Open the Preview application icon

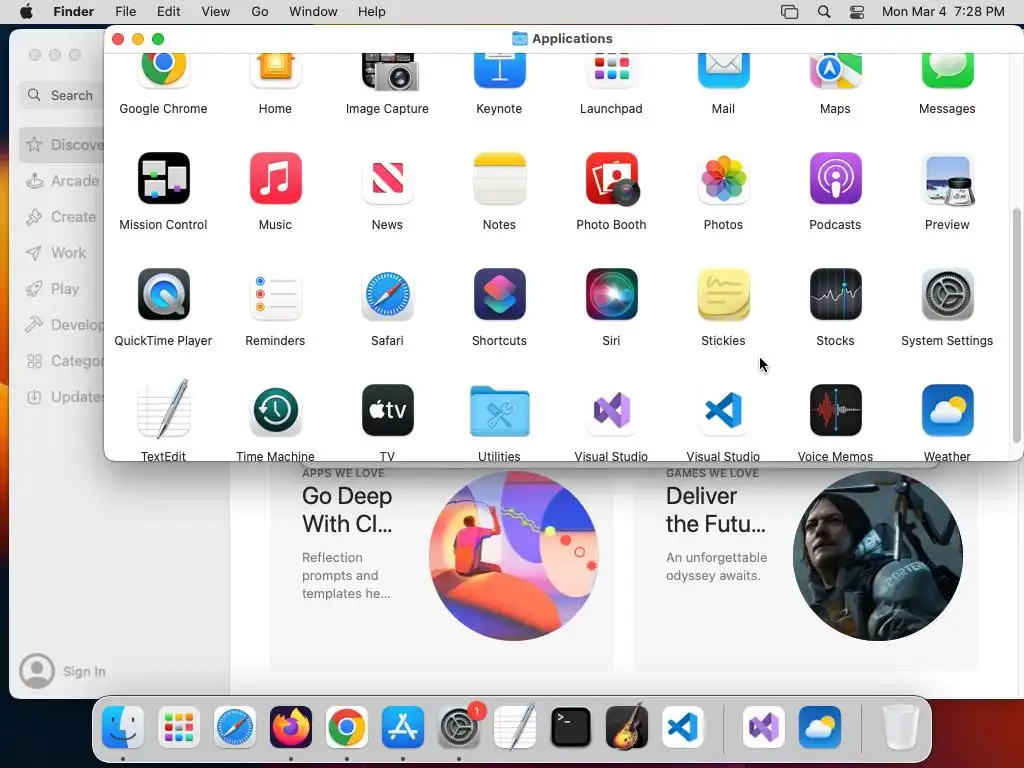[948, 180]
